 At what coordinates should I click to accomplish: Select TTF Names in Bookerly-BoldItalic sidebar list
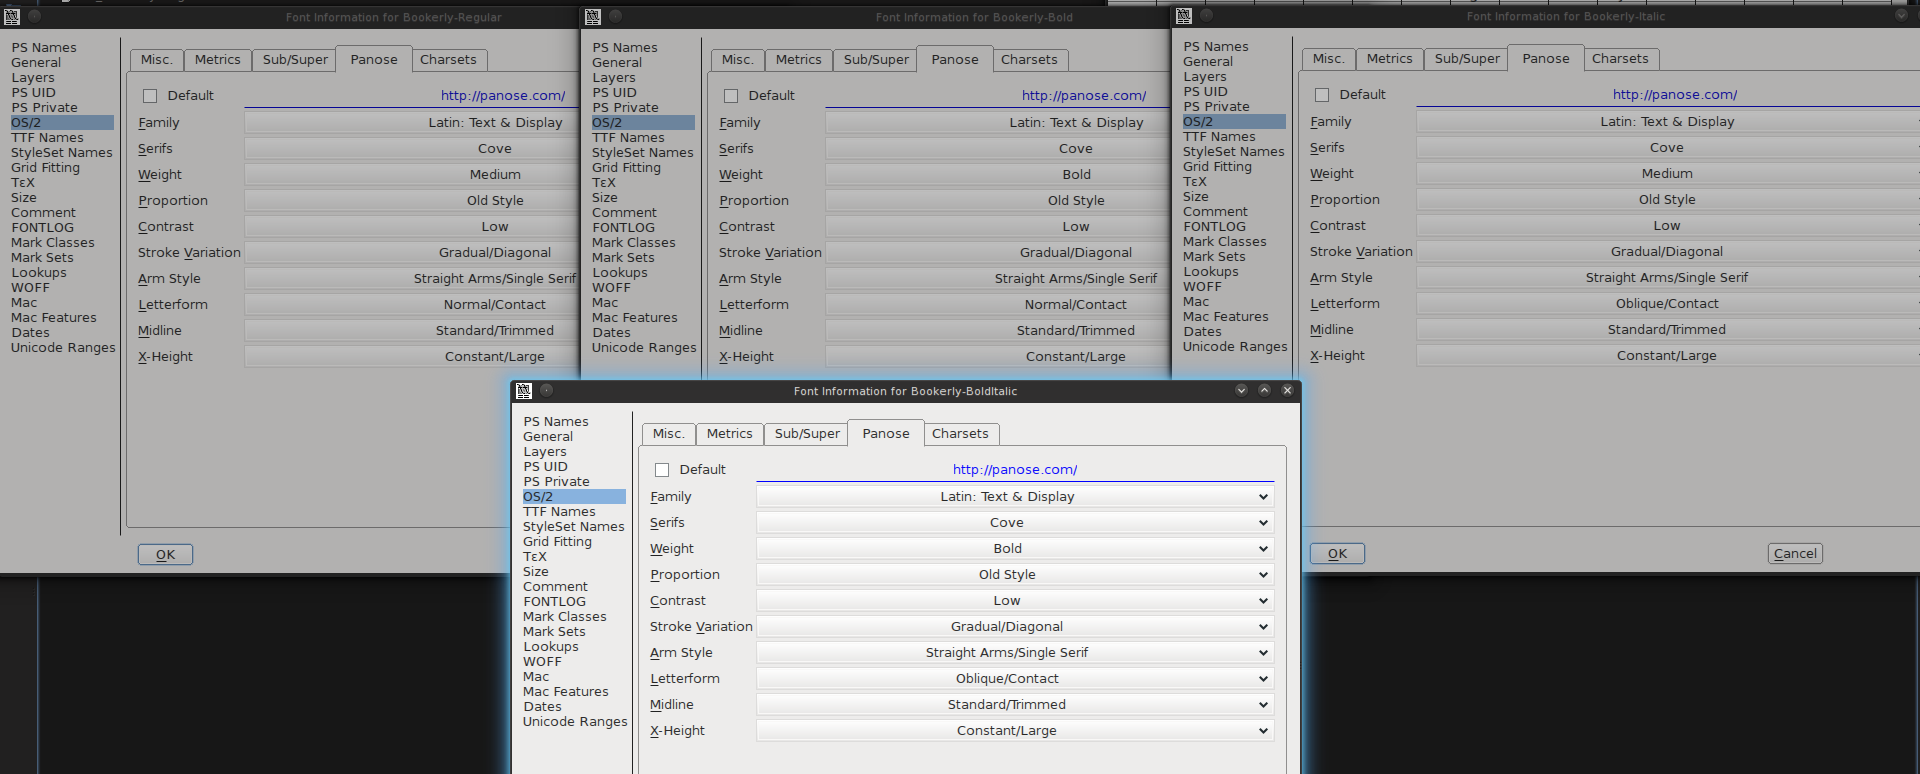(559, 512)
